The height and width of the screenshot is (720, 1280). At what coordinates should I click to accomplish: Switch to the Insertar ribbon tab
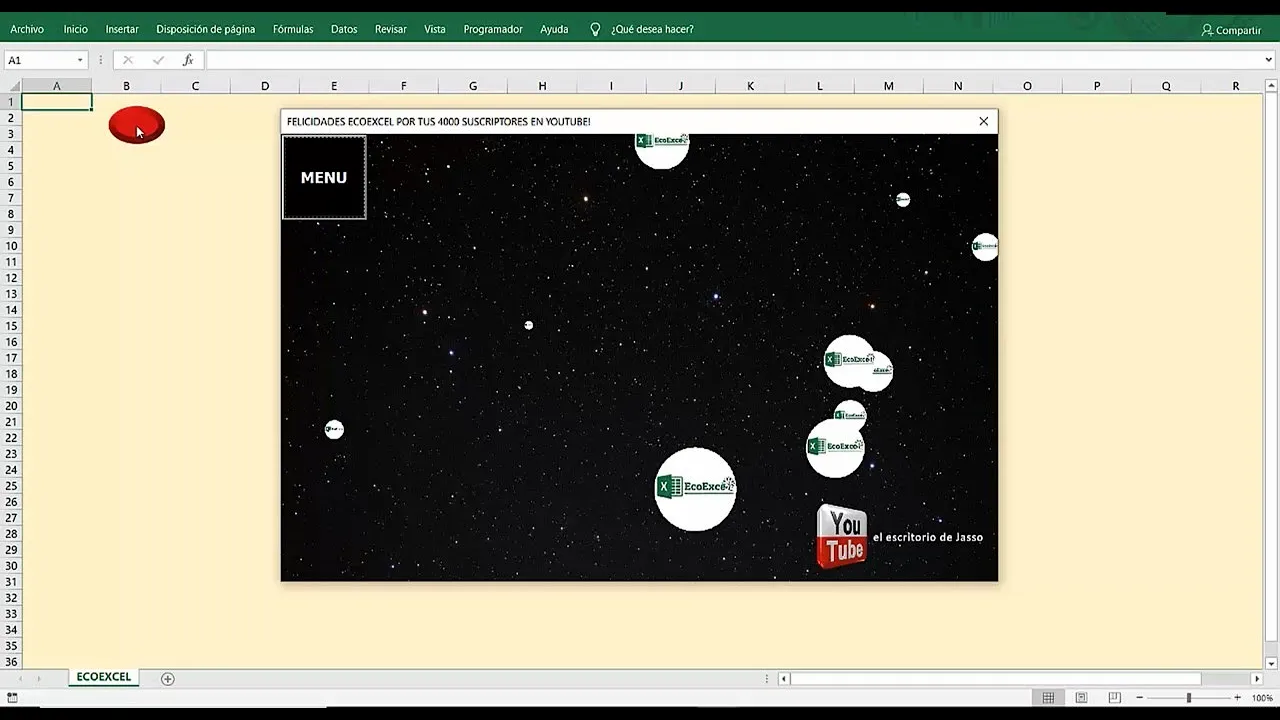(x=122, y=30)
